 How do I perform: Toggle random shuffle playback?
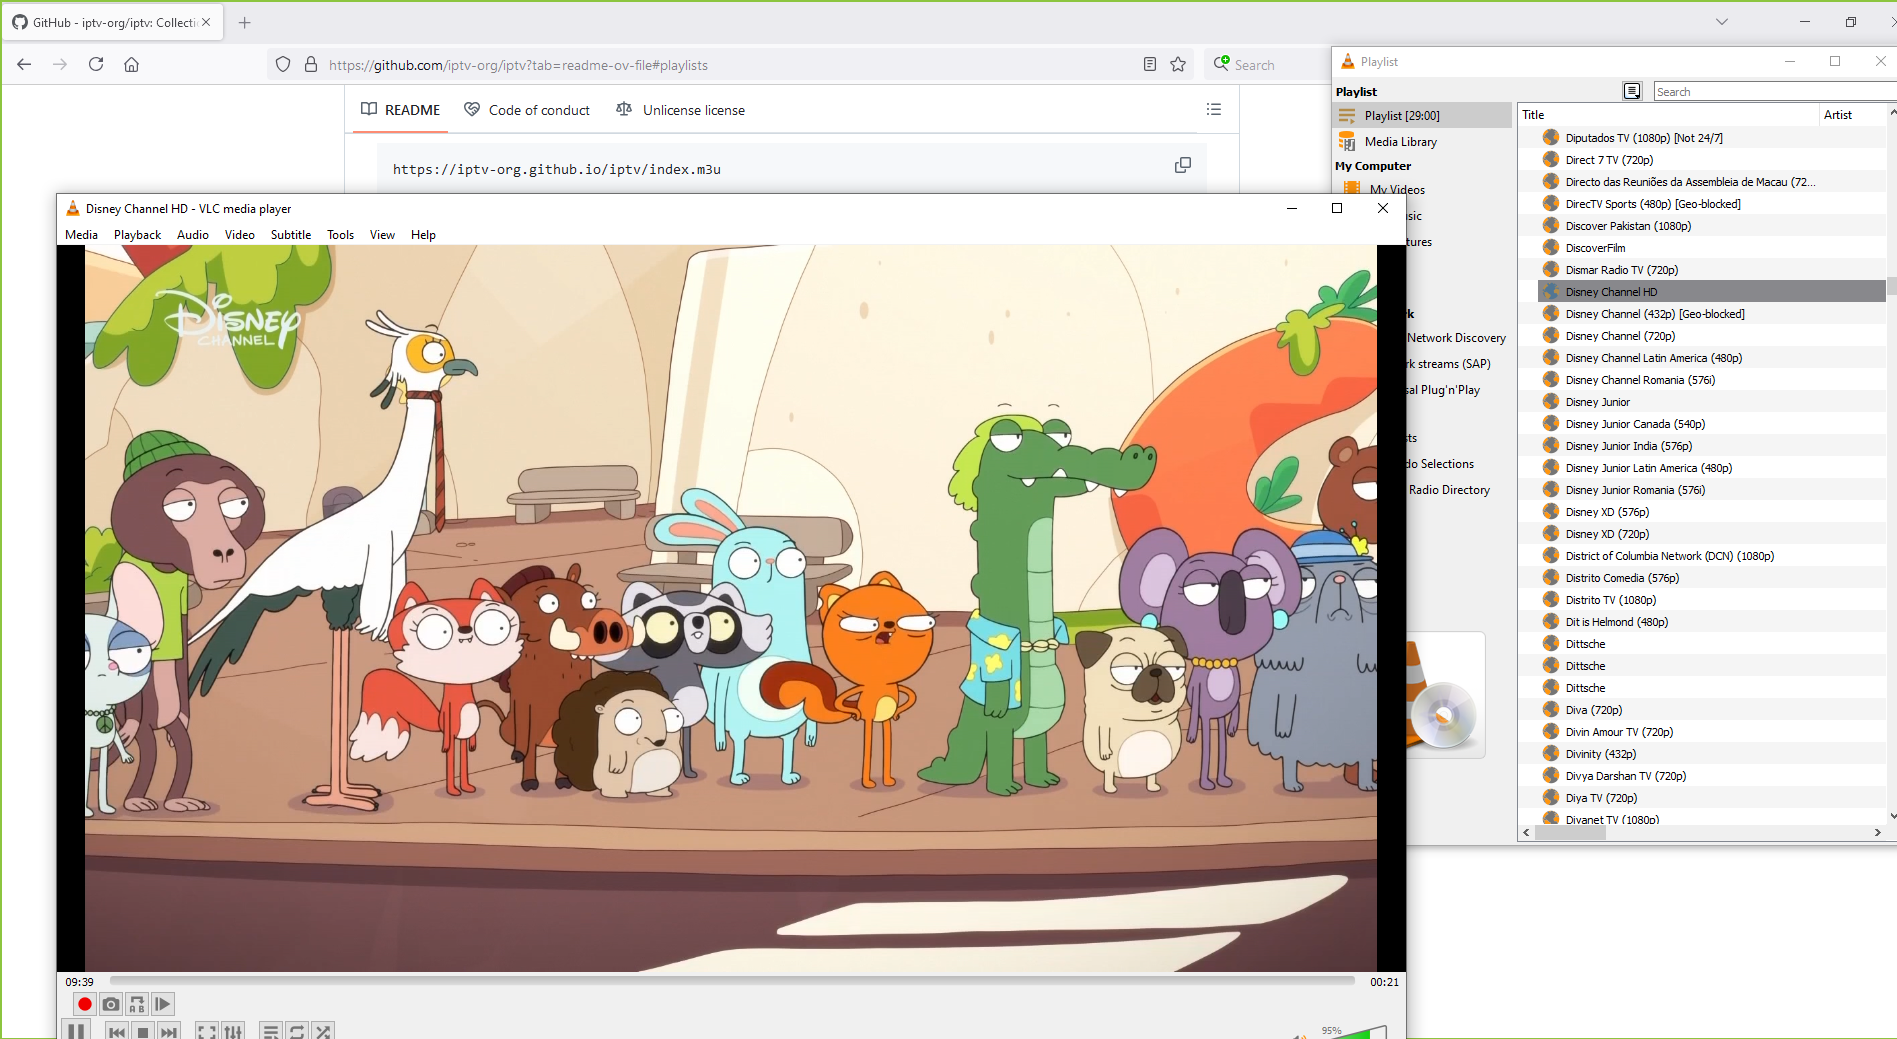(323, 1032)
